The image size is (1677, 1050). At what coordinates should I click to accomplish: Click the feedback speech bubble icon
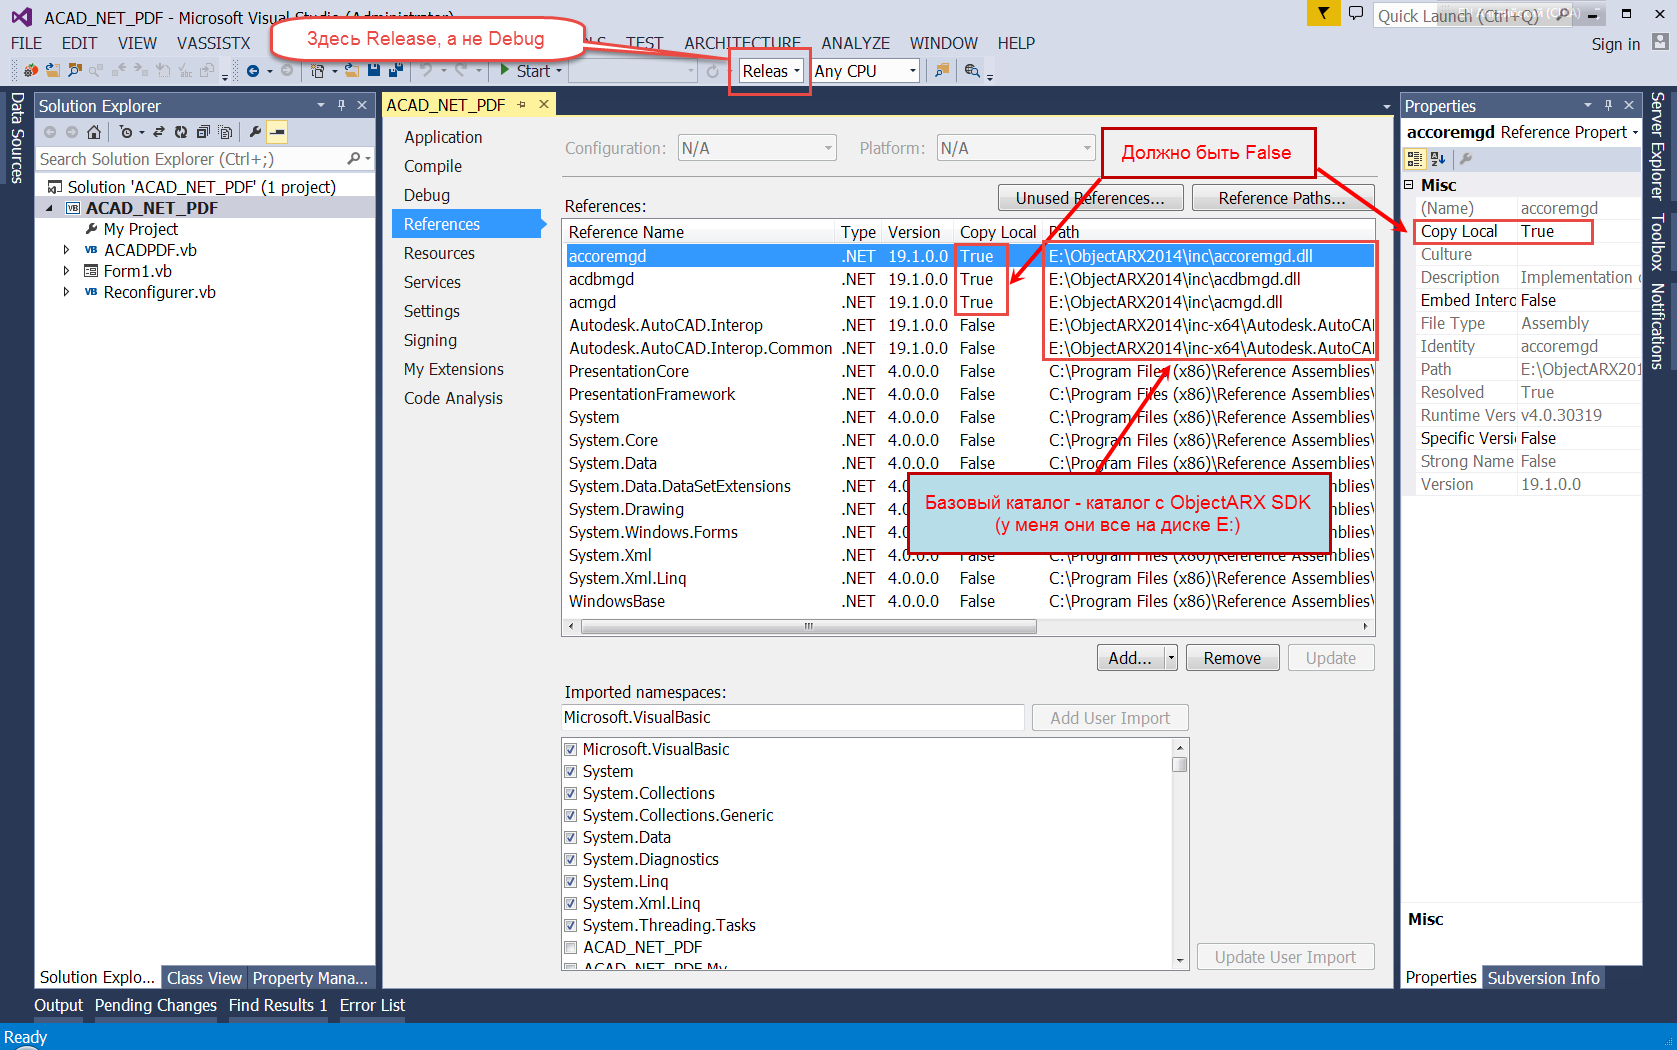(1356, 13)
